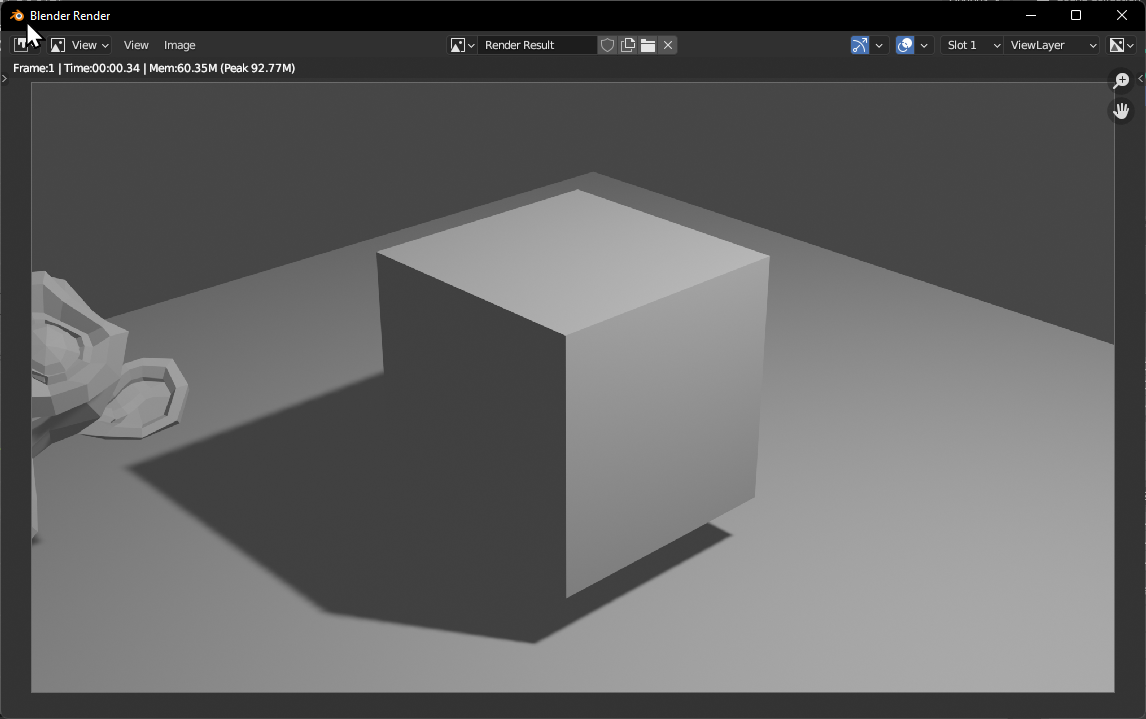The image size is (1146, 719).
Task: Click the new image duplicate icon
Action: click(628, 45)
